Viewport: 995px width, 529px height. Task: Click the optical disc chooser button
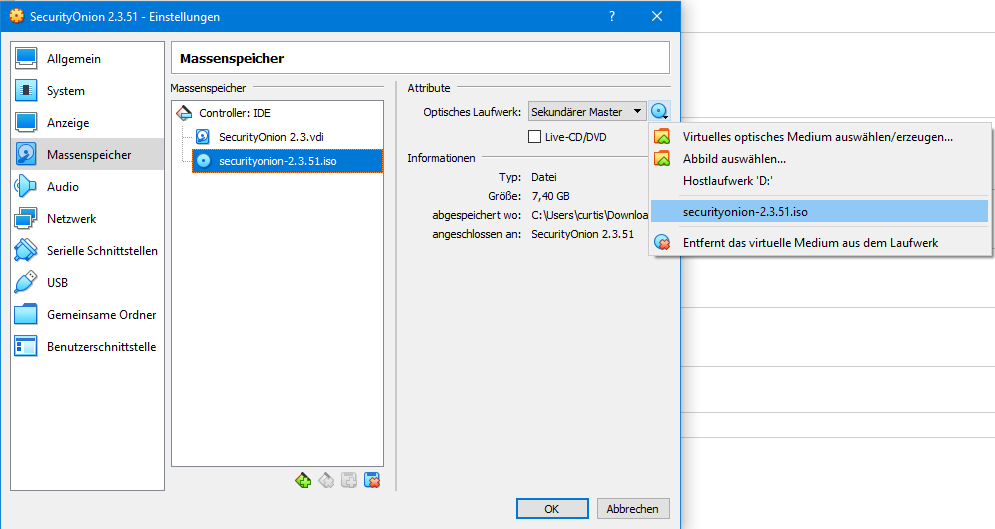point(660,112)
